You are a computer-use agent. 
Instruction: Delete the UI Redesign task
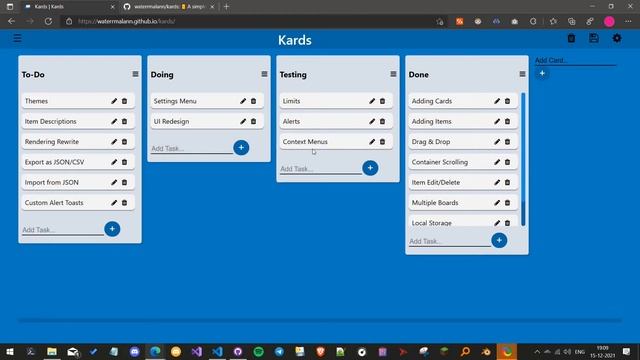click(253, 121)
